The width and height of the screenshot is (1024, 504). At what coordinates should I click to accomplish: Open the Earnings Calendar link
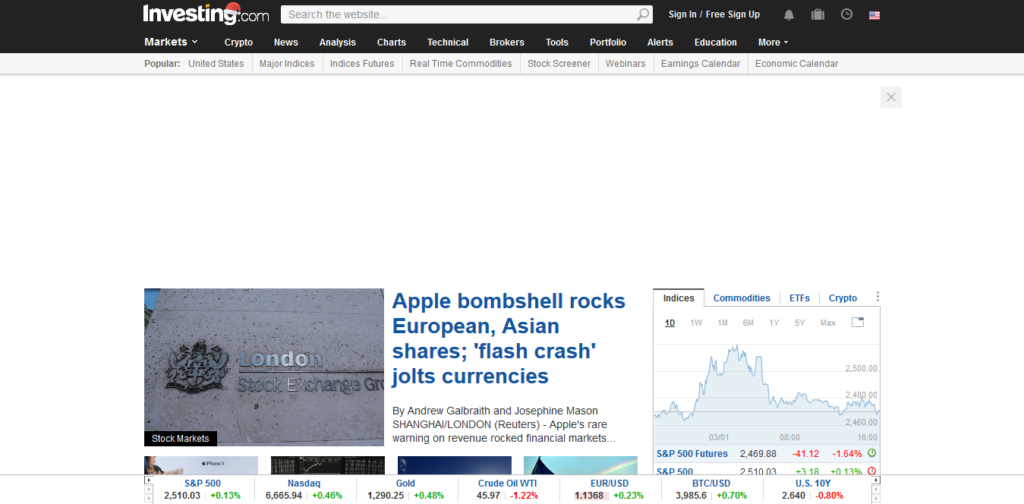click(x=701, y=63)
